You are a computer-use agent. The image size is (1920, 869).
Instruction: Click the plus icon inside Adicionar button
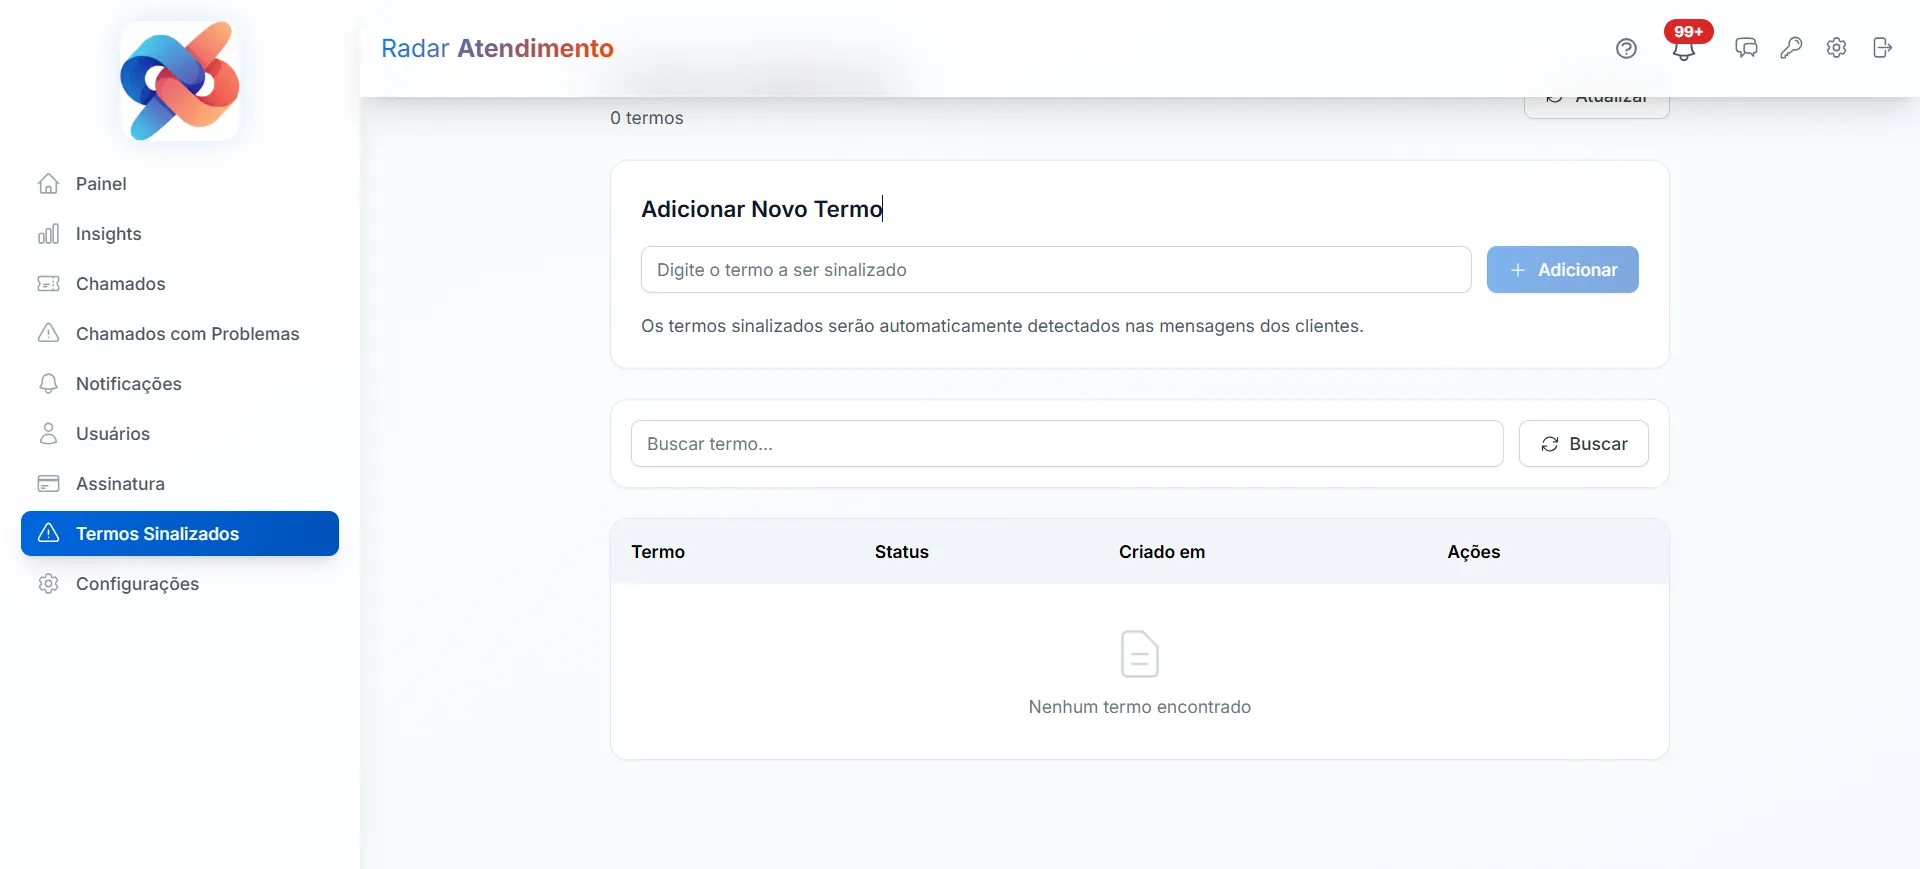click(1518, 270)
